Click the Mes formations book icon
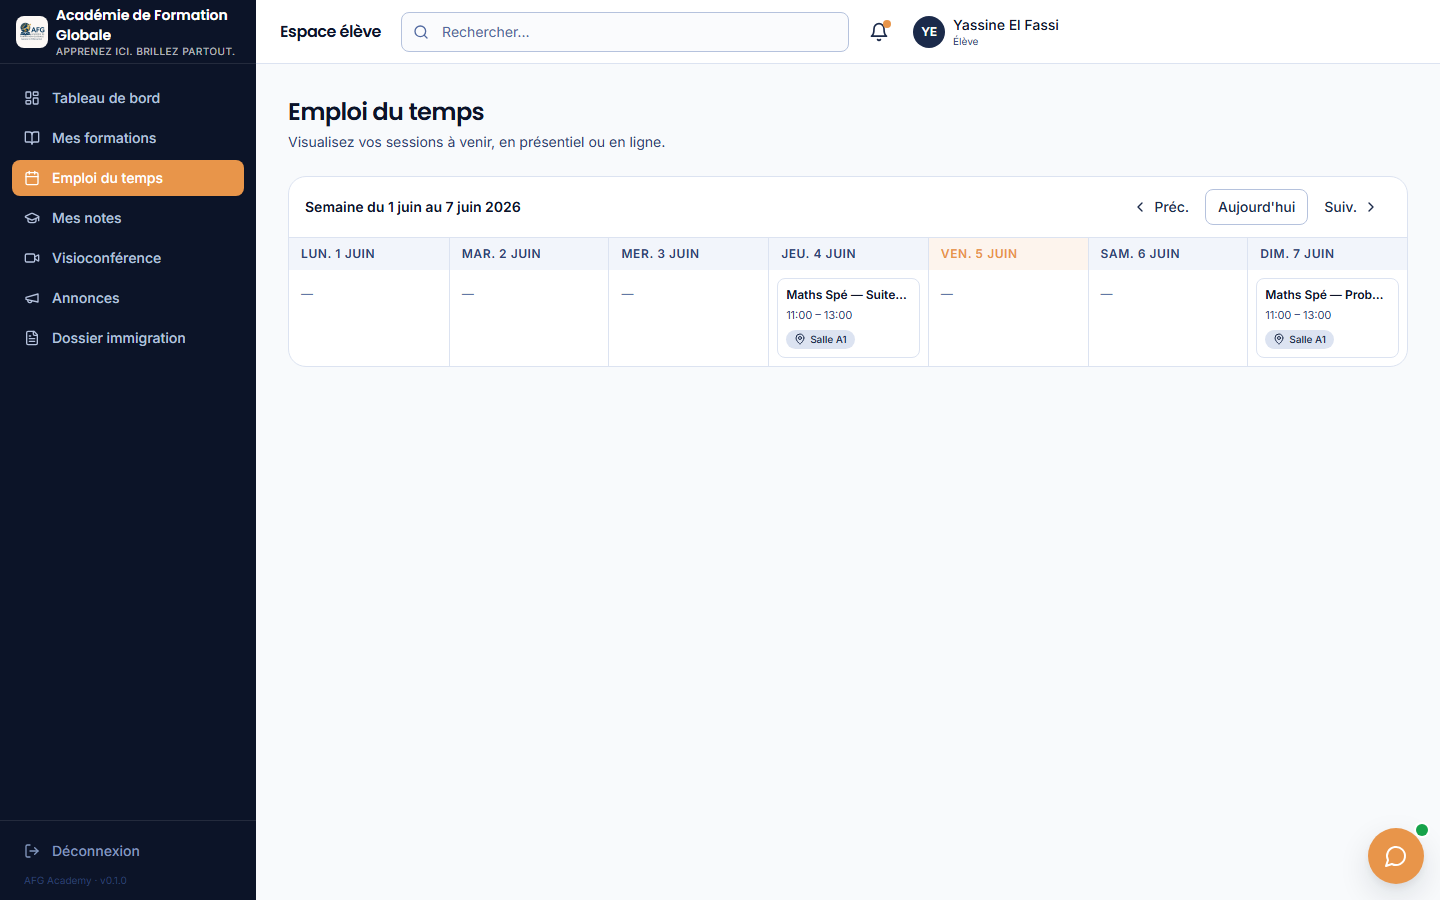 32,138
